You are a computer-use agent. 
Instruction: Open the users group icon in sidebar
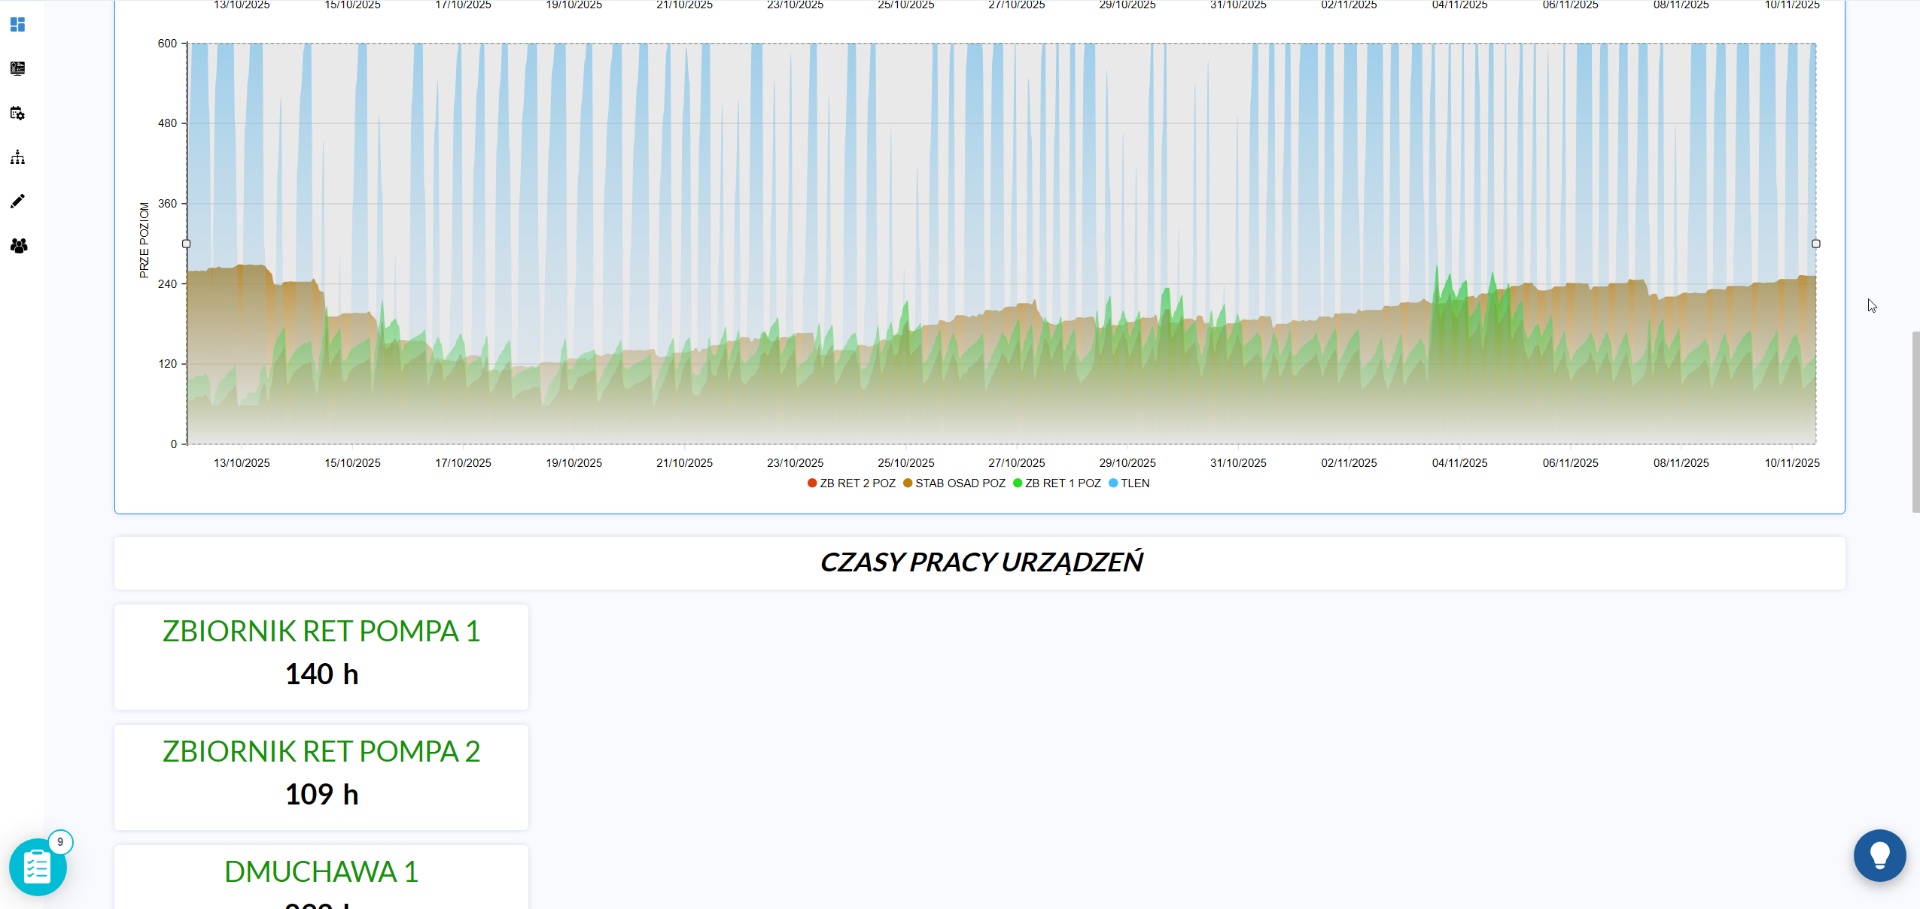18,246
